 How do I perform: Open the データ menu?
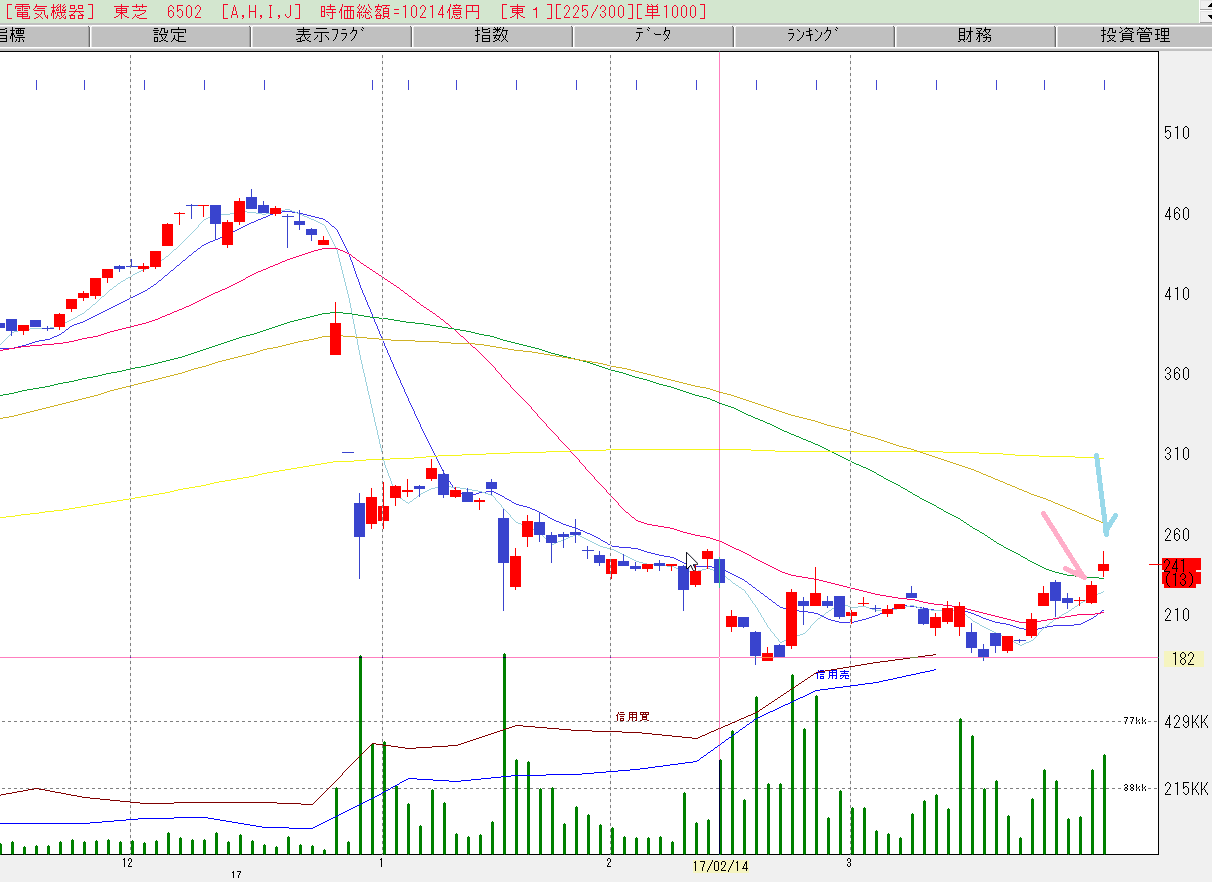point(653,36)
